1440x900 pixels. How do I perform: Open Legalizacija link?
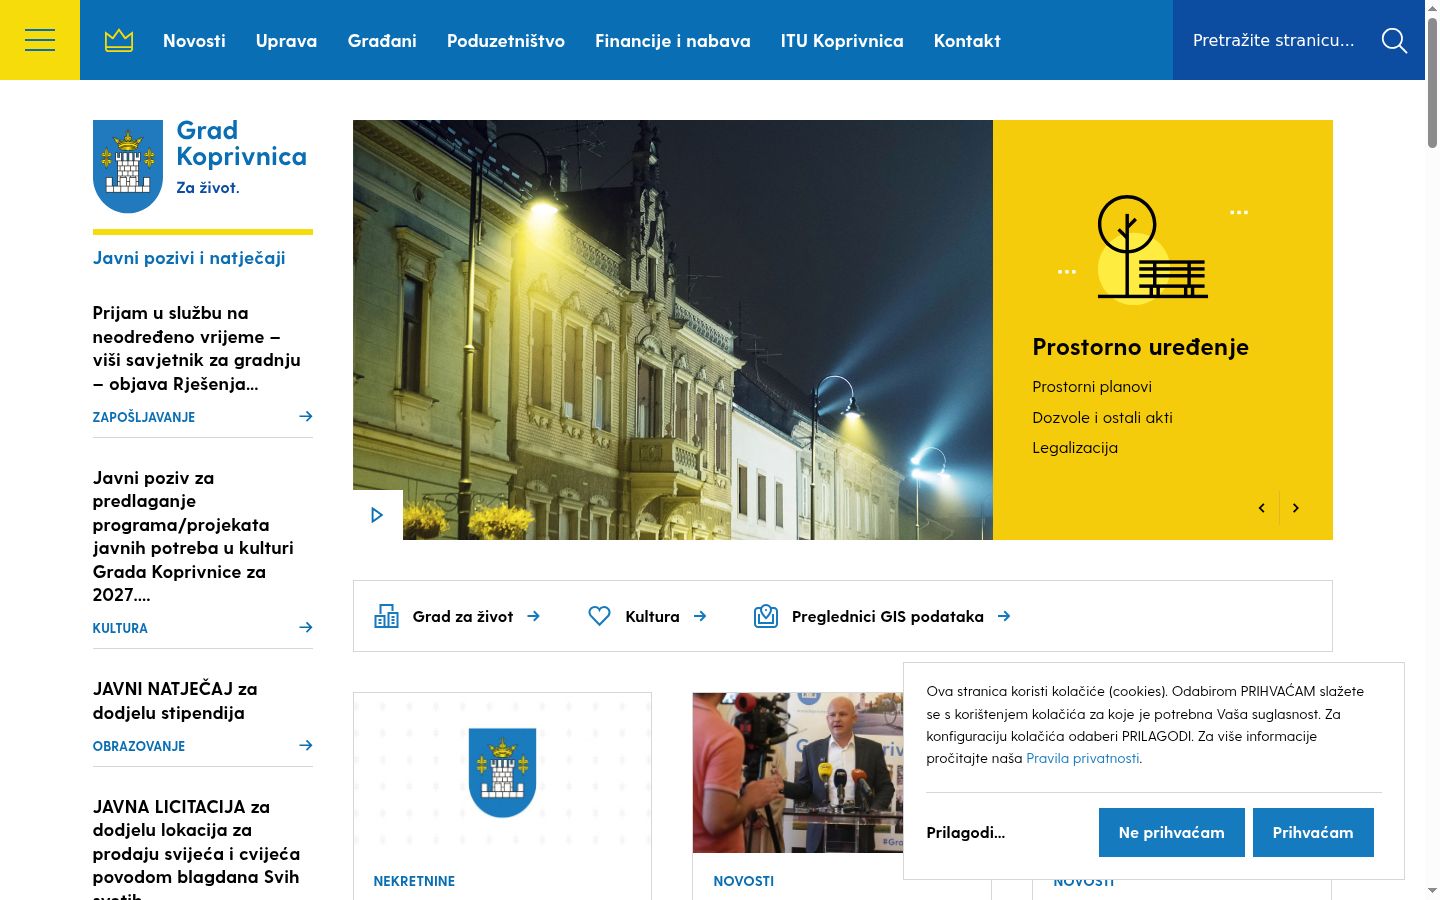1075,447
